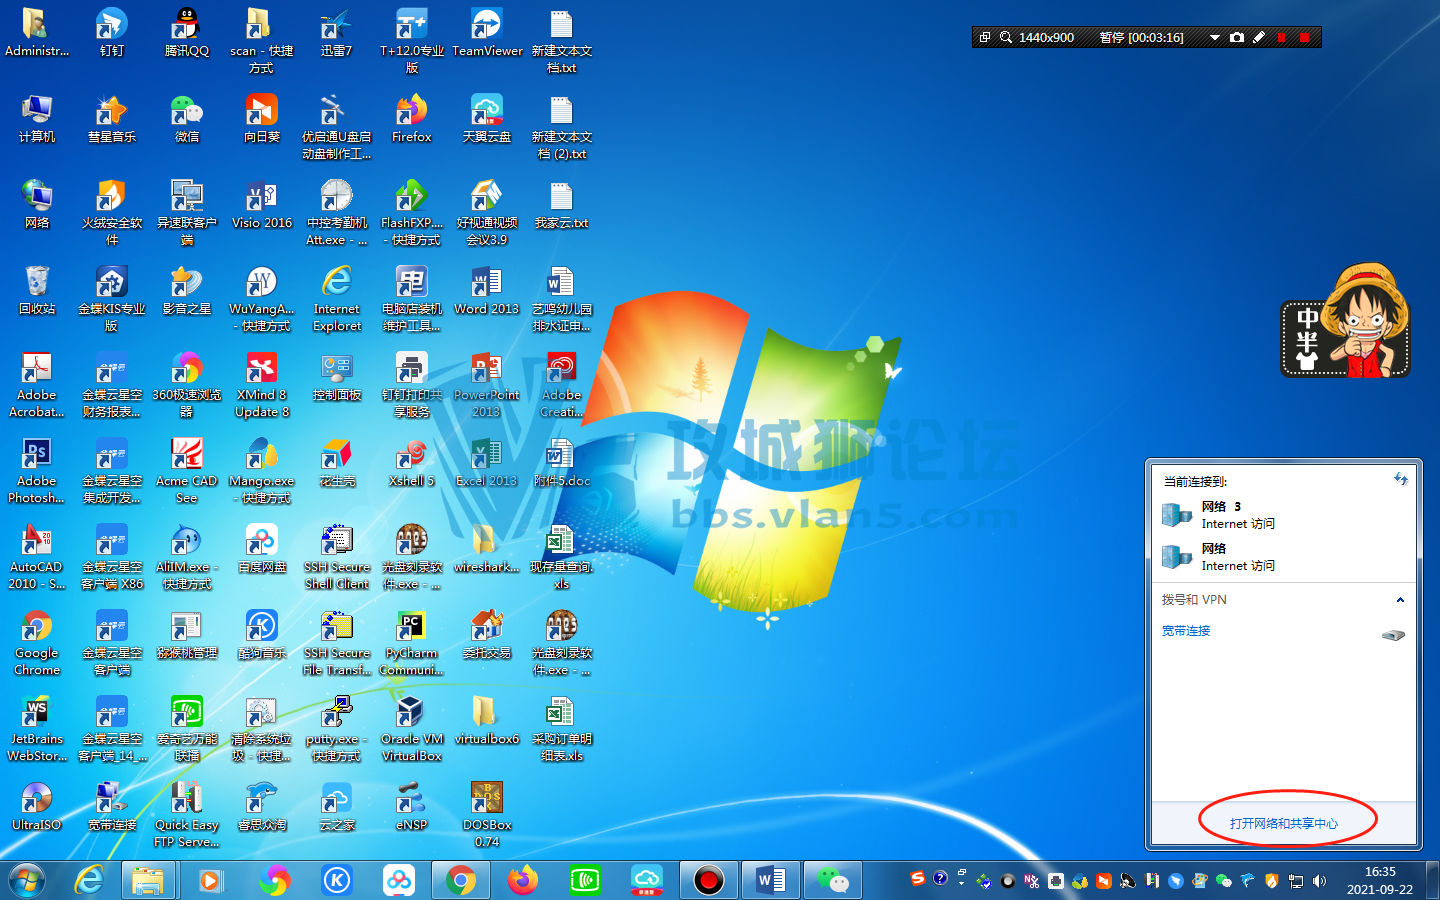Select the Firefox shortcut on the desktop

[411, 119]
